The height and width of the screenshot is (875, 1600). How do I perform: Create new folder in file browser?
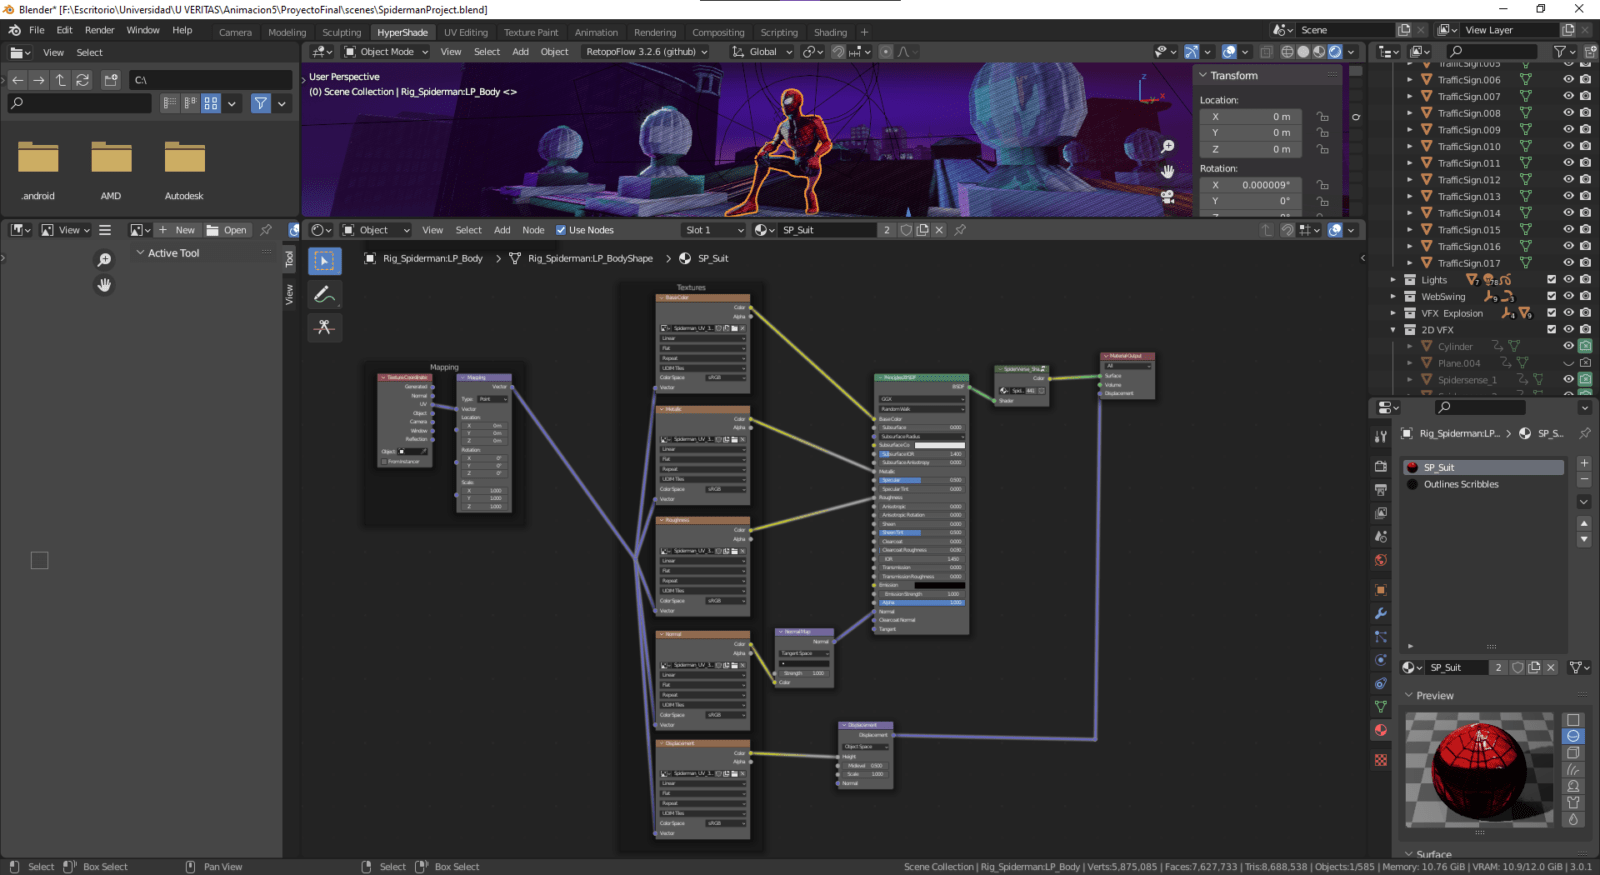coord(111,80)
